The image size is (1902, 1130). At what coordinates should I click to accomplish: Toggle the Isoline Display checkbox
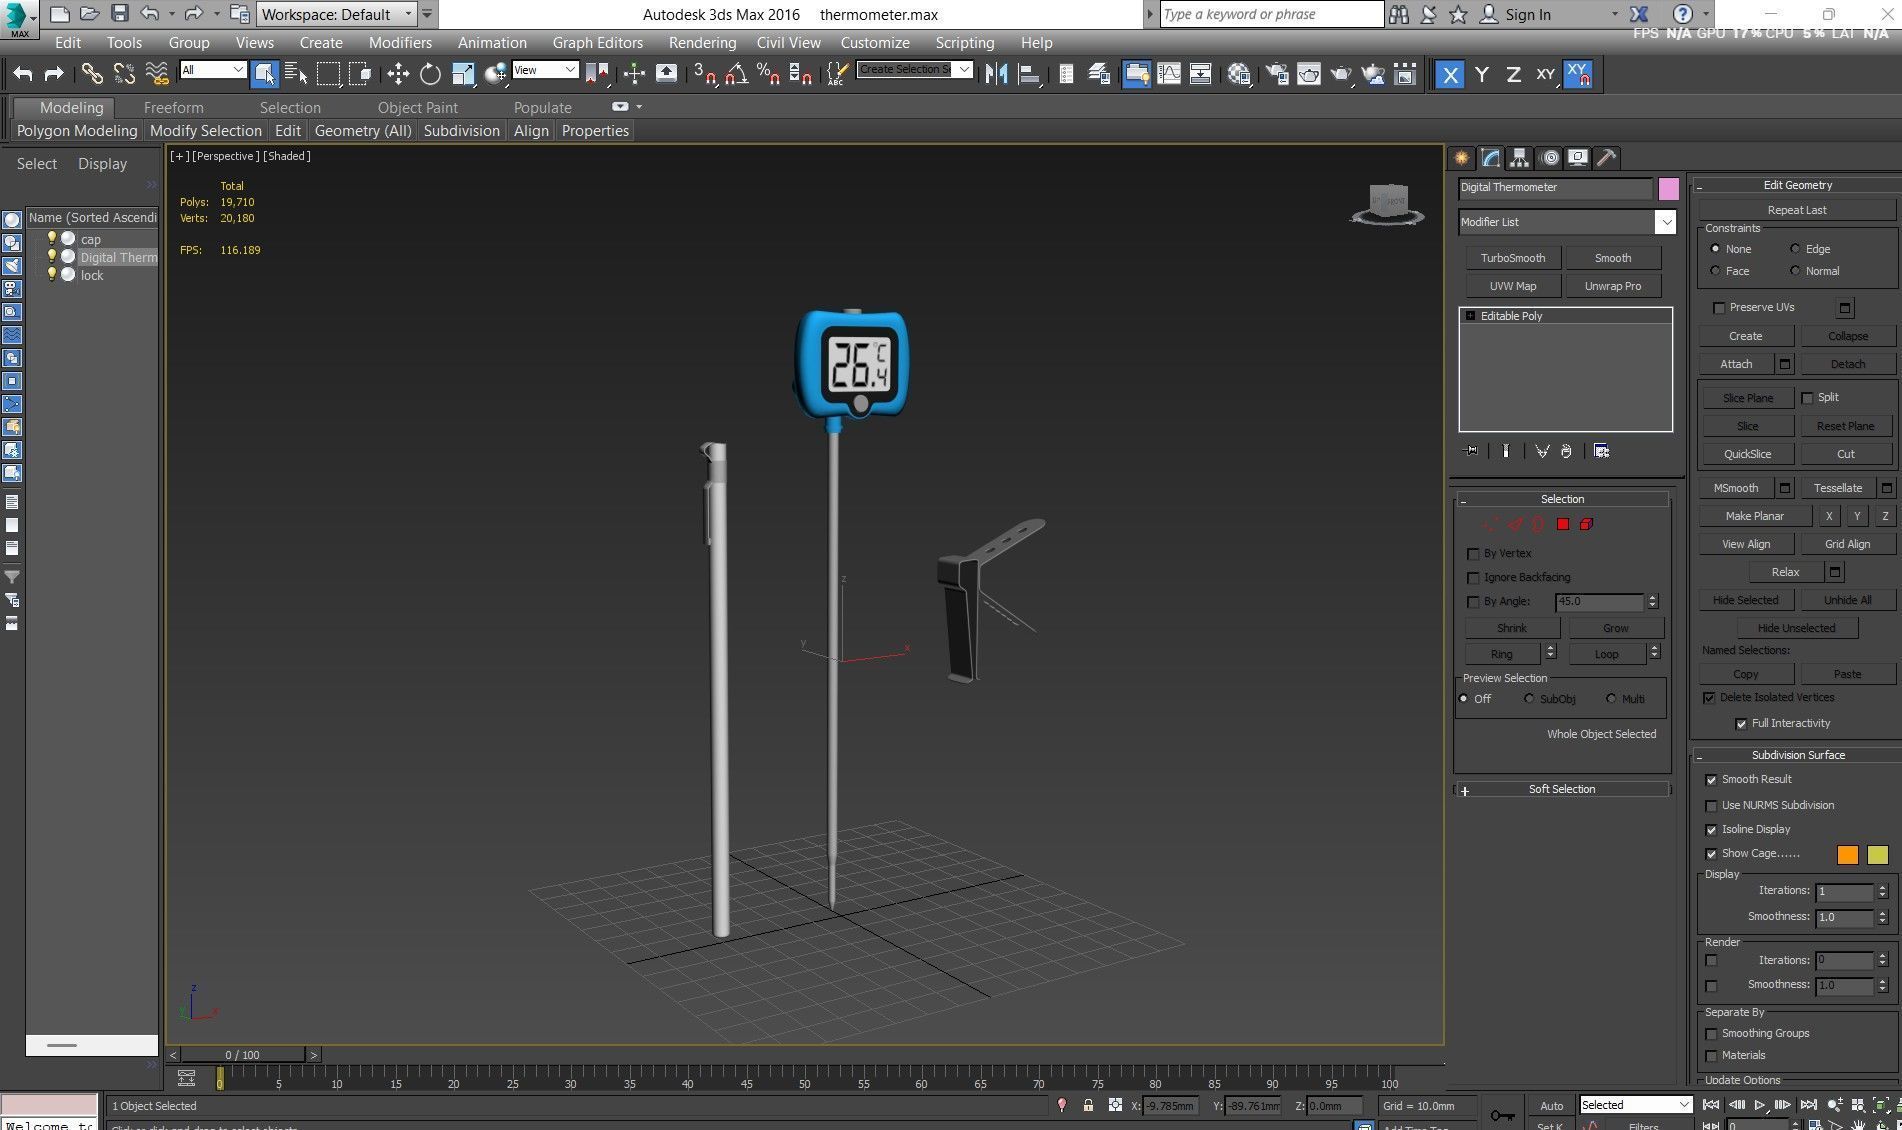(1711, 830)
